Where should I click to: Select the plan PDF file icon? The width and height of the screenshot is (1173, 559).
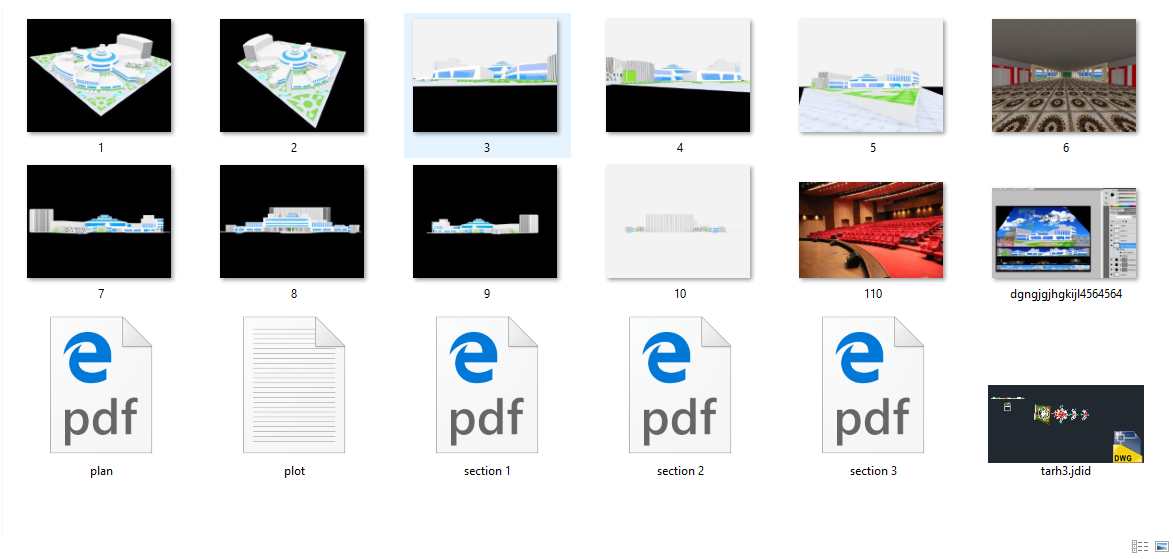coord(100,385)
